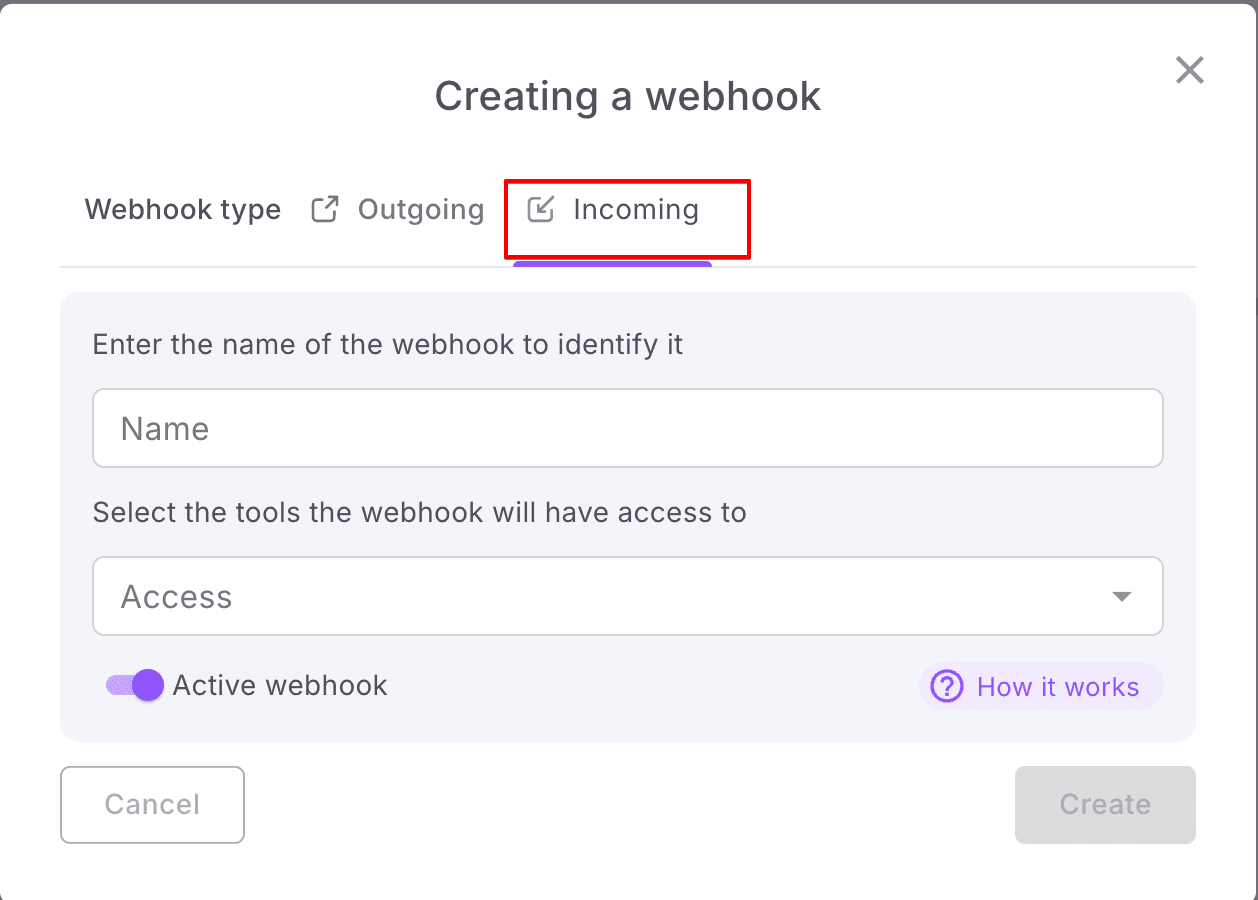Click the Access placeholder text

[176, 597]
